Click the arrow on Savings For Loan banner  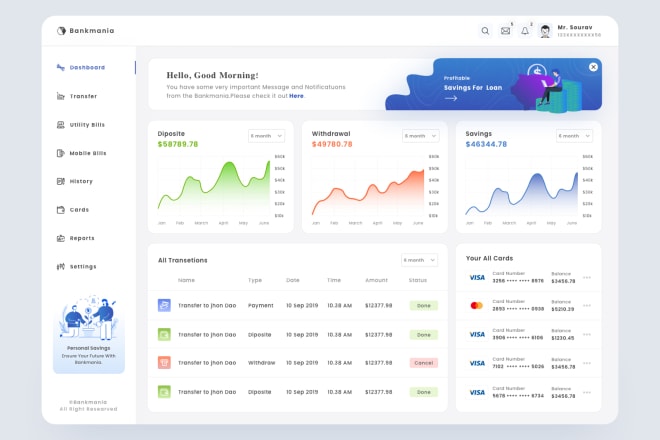451,99
